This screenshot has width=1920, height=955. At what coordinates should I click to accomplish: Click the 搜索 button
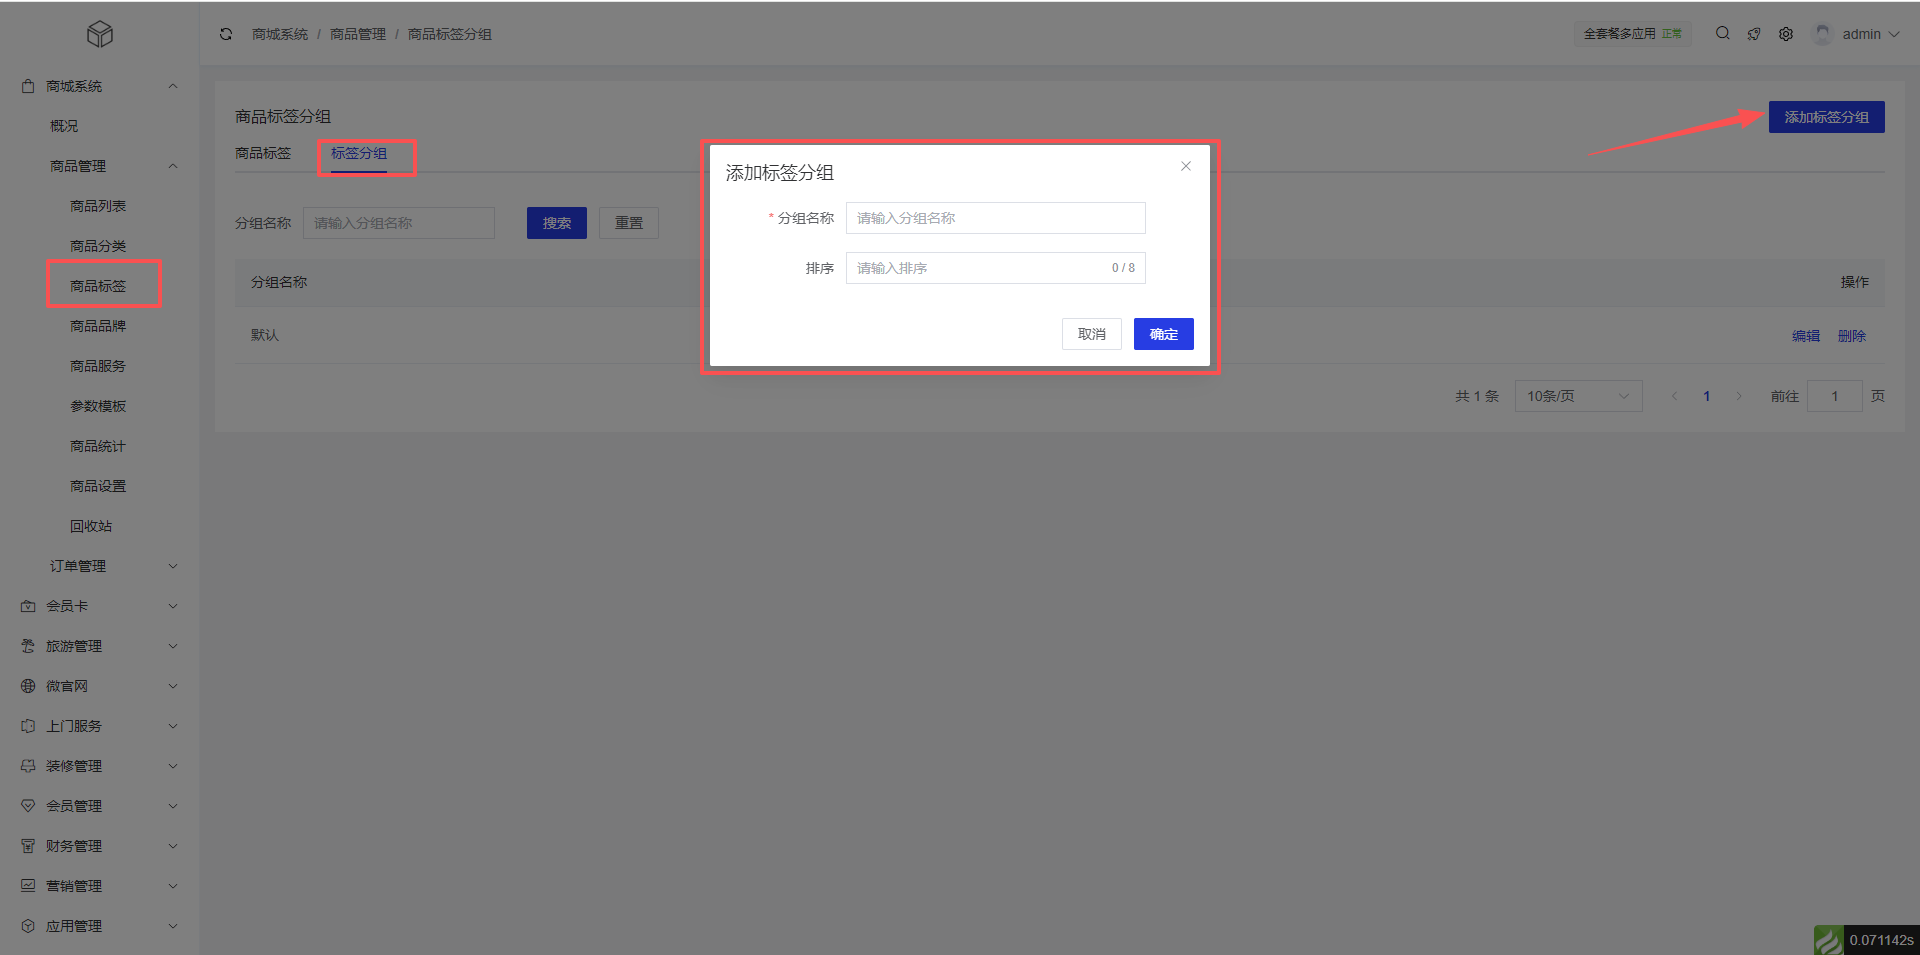[x=557, y=223]
